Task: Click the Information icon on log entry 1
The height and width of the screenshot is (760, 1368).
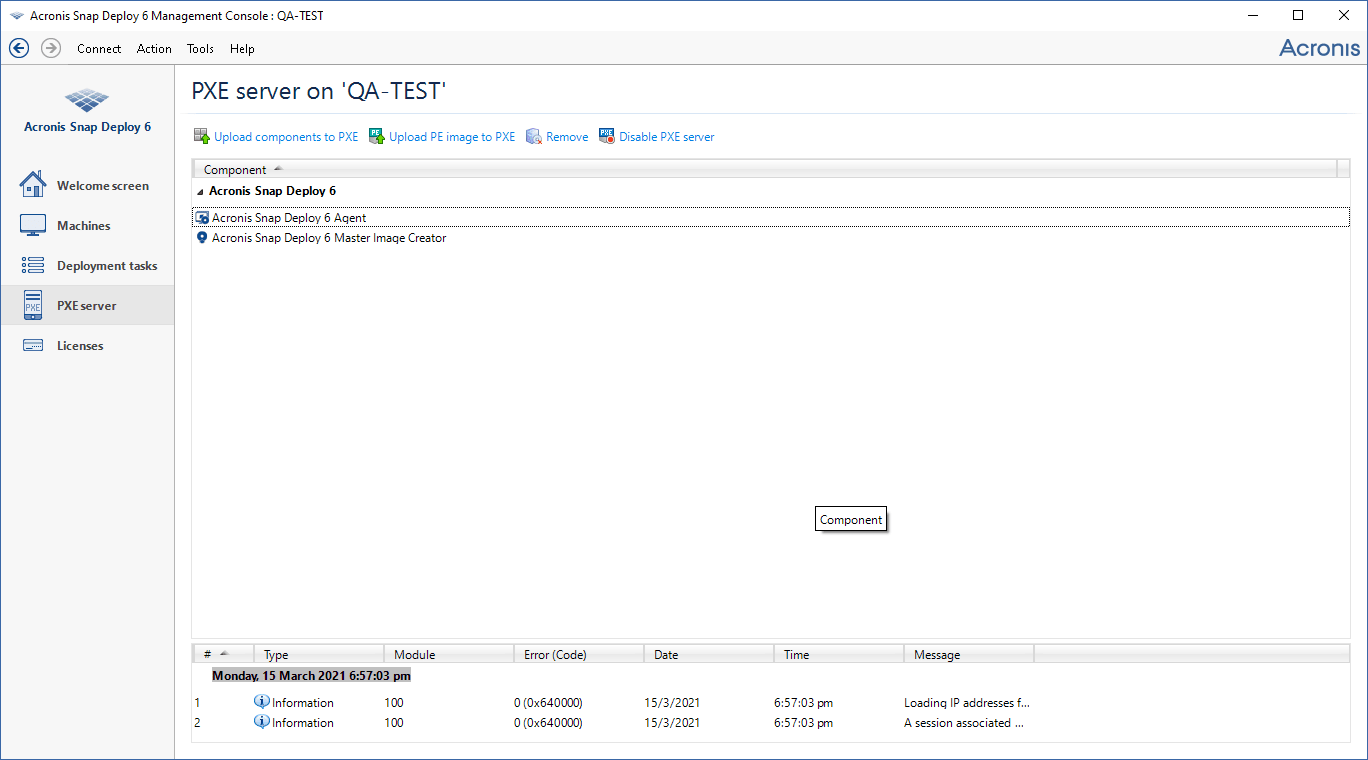Action: (x=261, y=702)
